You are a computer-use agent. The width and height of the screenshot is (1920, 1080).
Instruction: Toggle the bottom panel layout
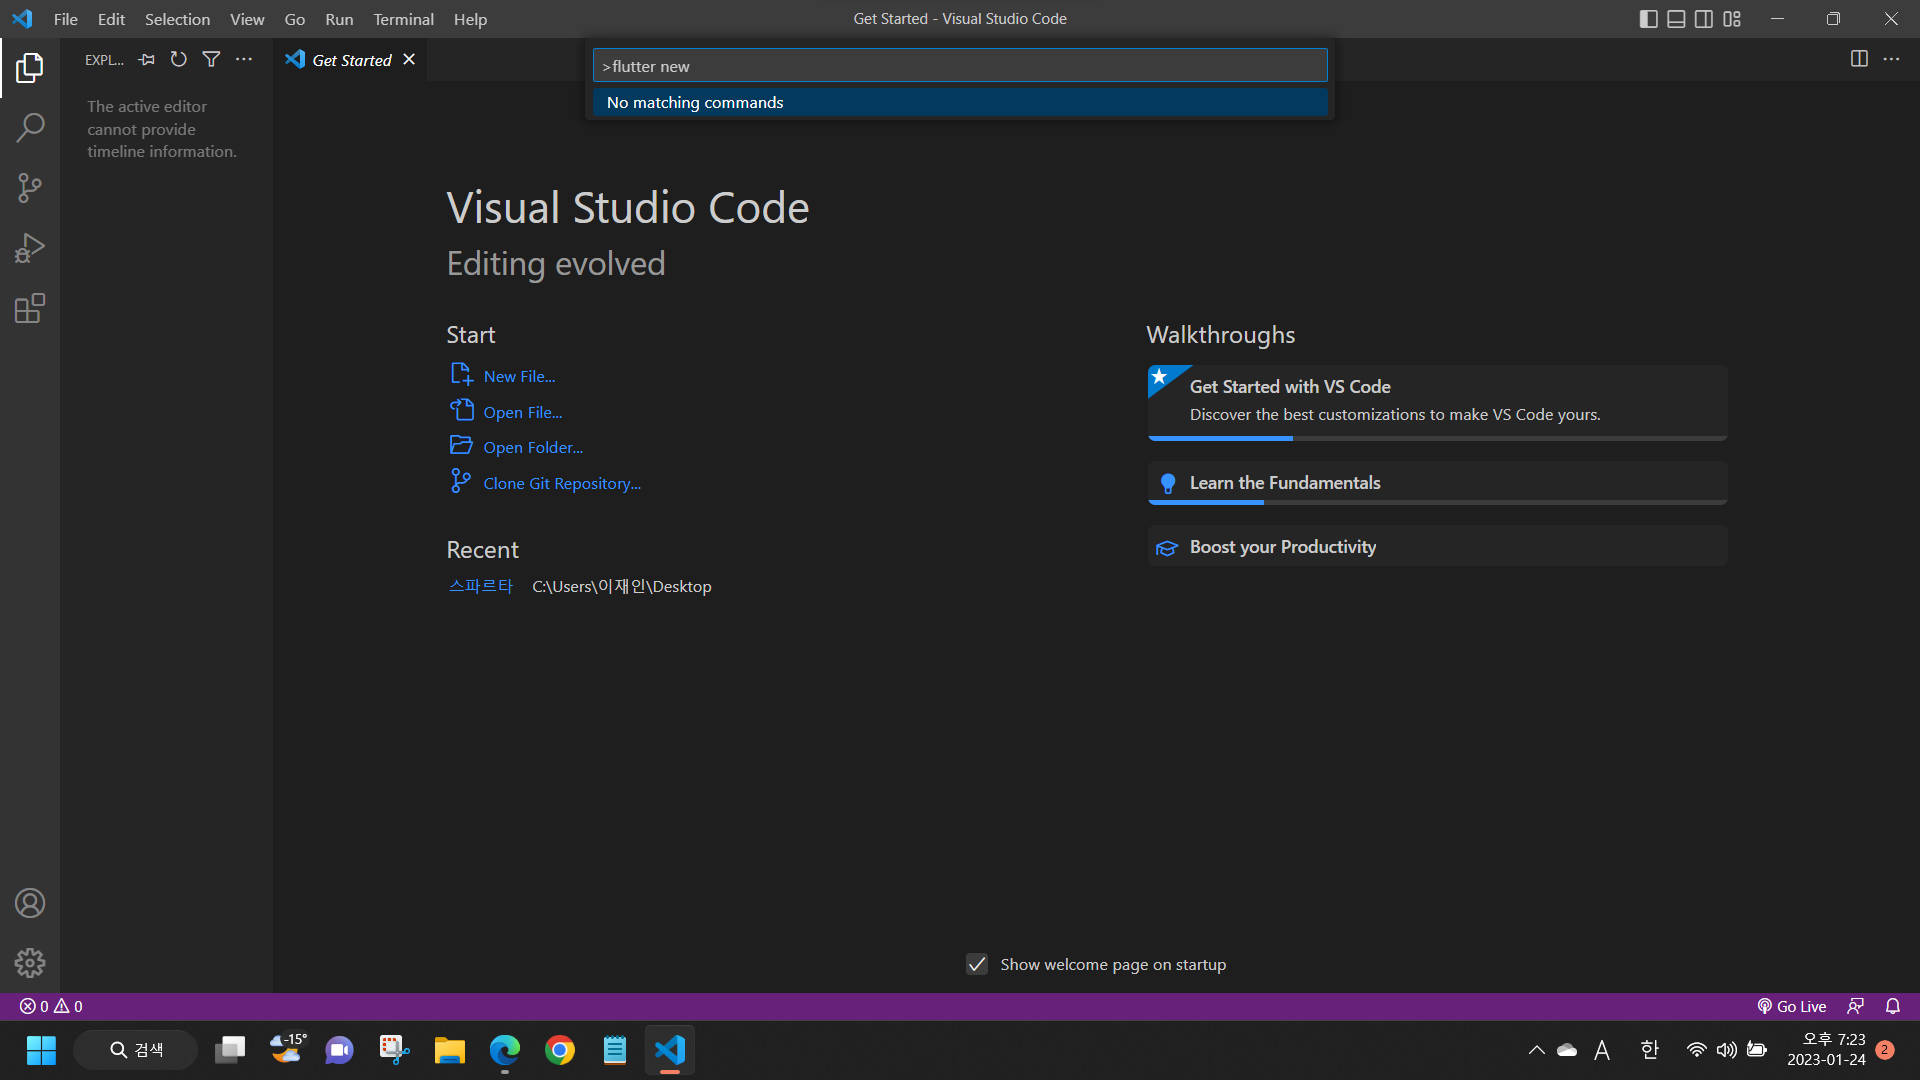click(1677, 19)
